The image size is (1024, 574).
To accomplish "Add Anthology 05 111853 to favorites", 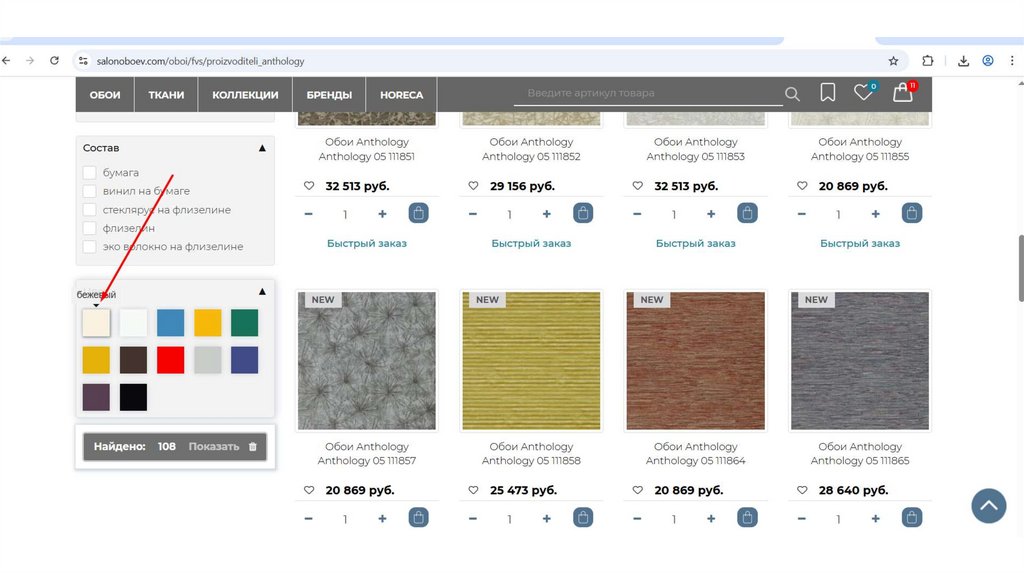I will click(x=638, y=186).
